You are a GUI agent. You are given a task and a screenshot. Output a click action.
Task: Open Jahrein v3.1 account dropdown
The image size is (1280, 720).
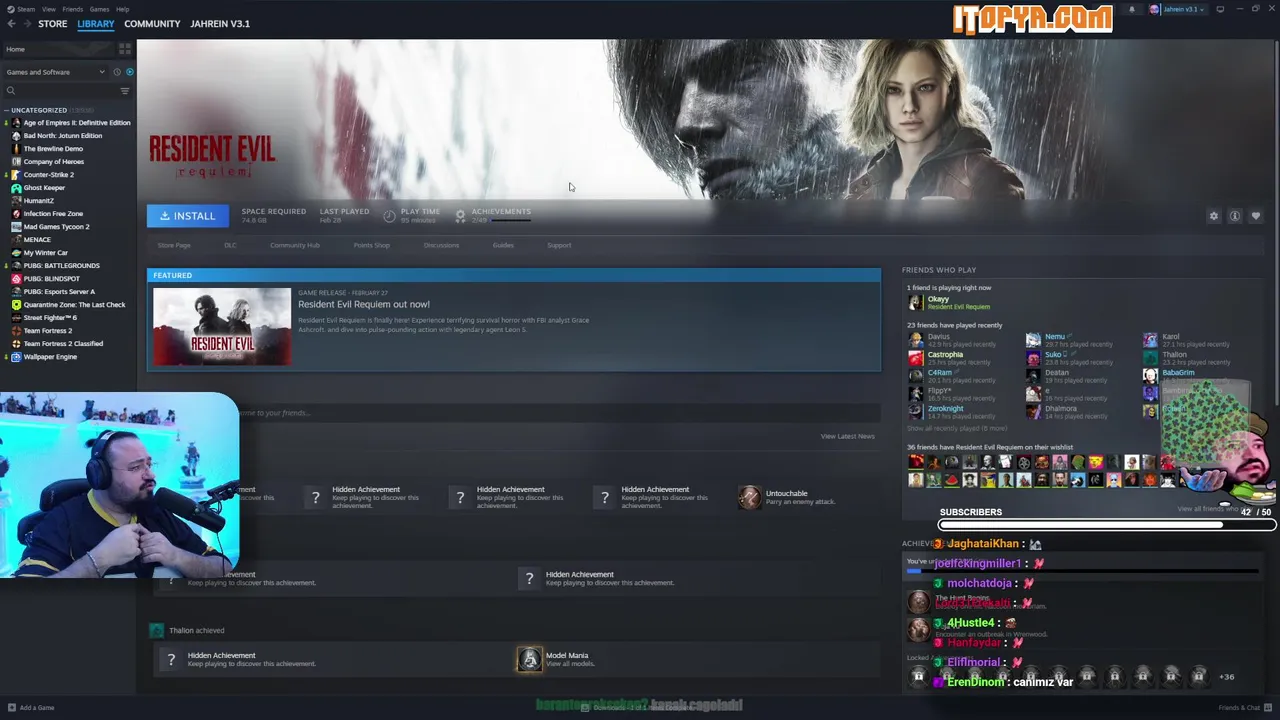(x=1181, y=9)
